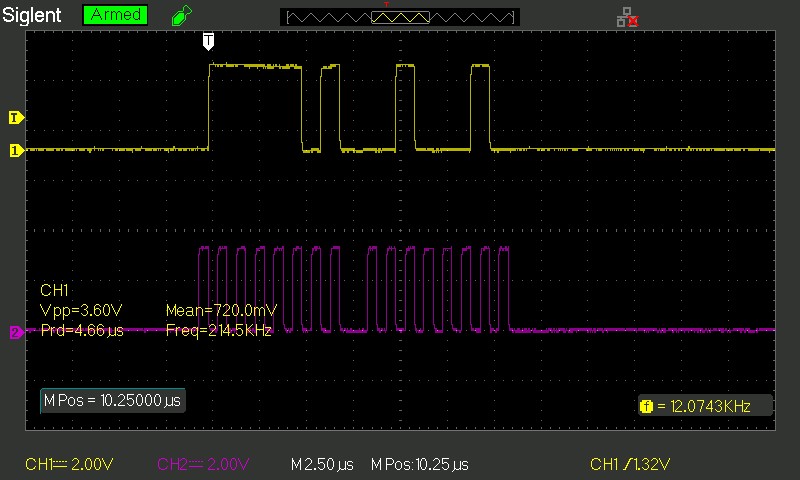Select the yellow trigger level marker on left edge
Image resolution: width=800 pixels, height=480 pixels.
click(x=15, y=117)
